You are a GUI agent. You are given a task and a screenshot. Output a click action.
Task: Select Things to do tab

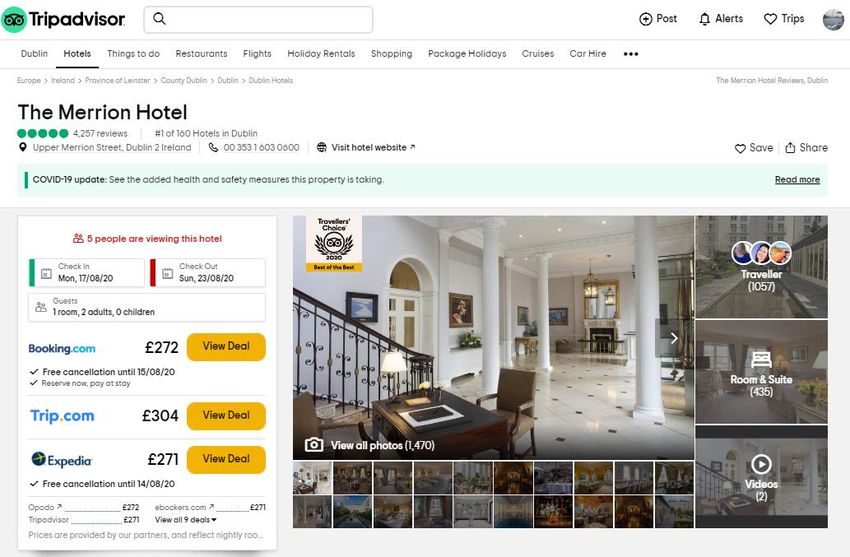133,54
